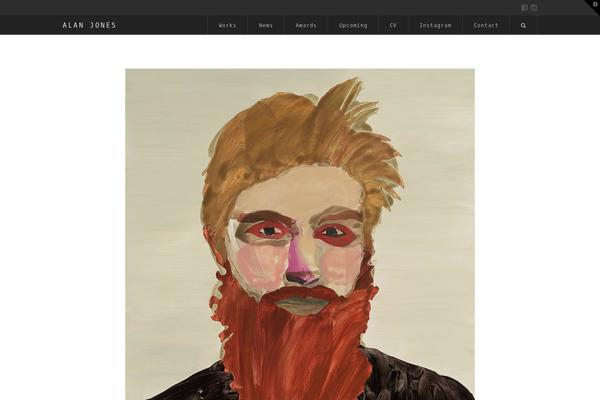Screen dimensions: 600x400
Task: Open the CV page
Action: (393, 25)
